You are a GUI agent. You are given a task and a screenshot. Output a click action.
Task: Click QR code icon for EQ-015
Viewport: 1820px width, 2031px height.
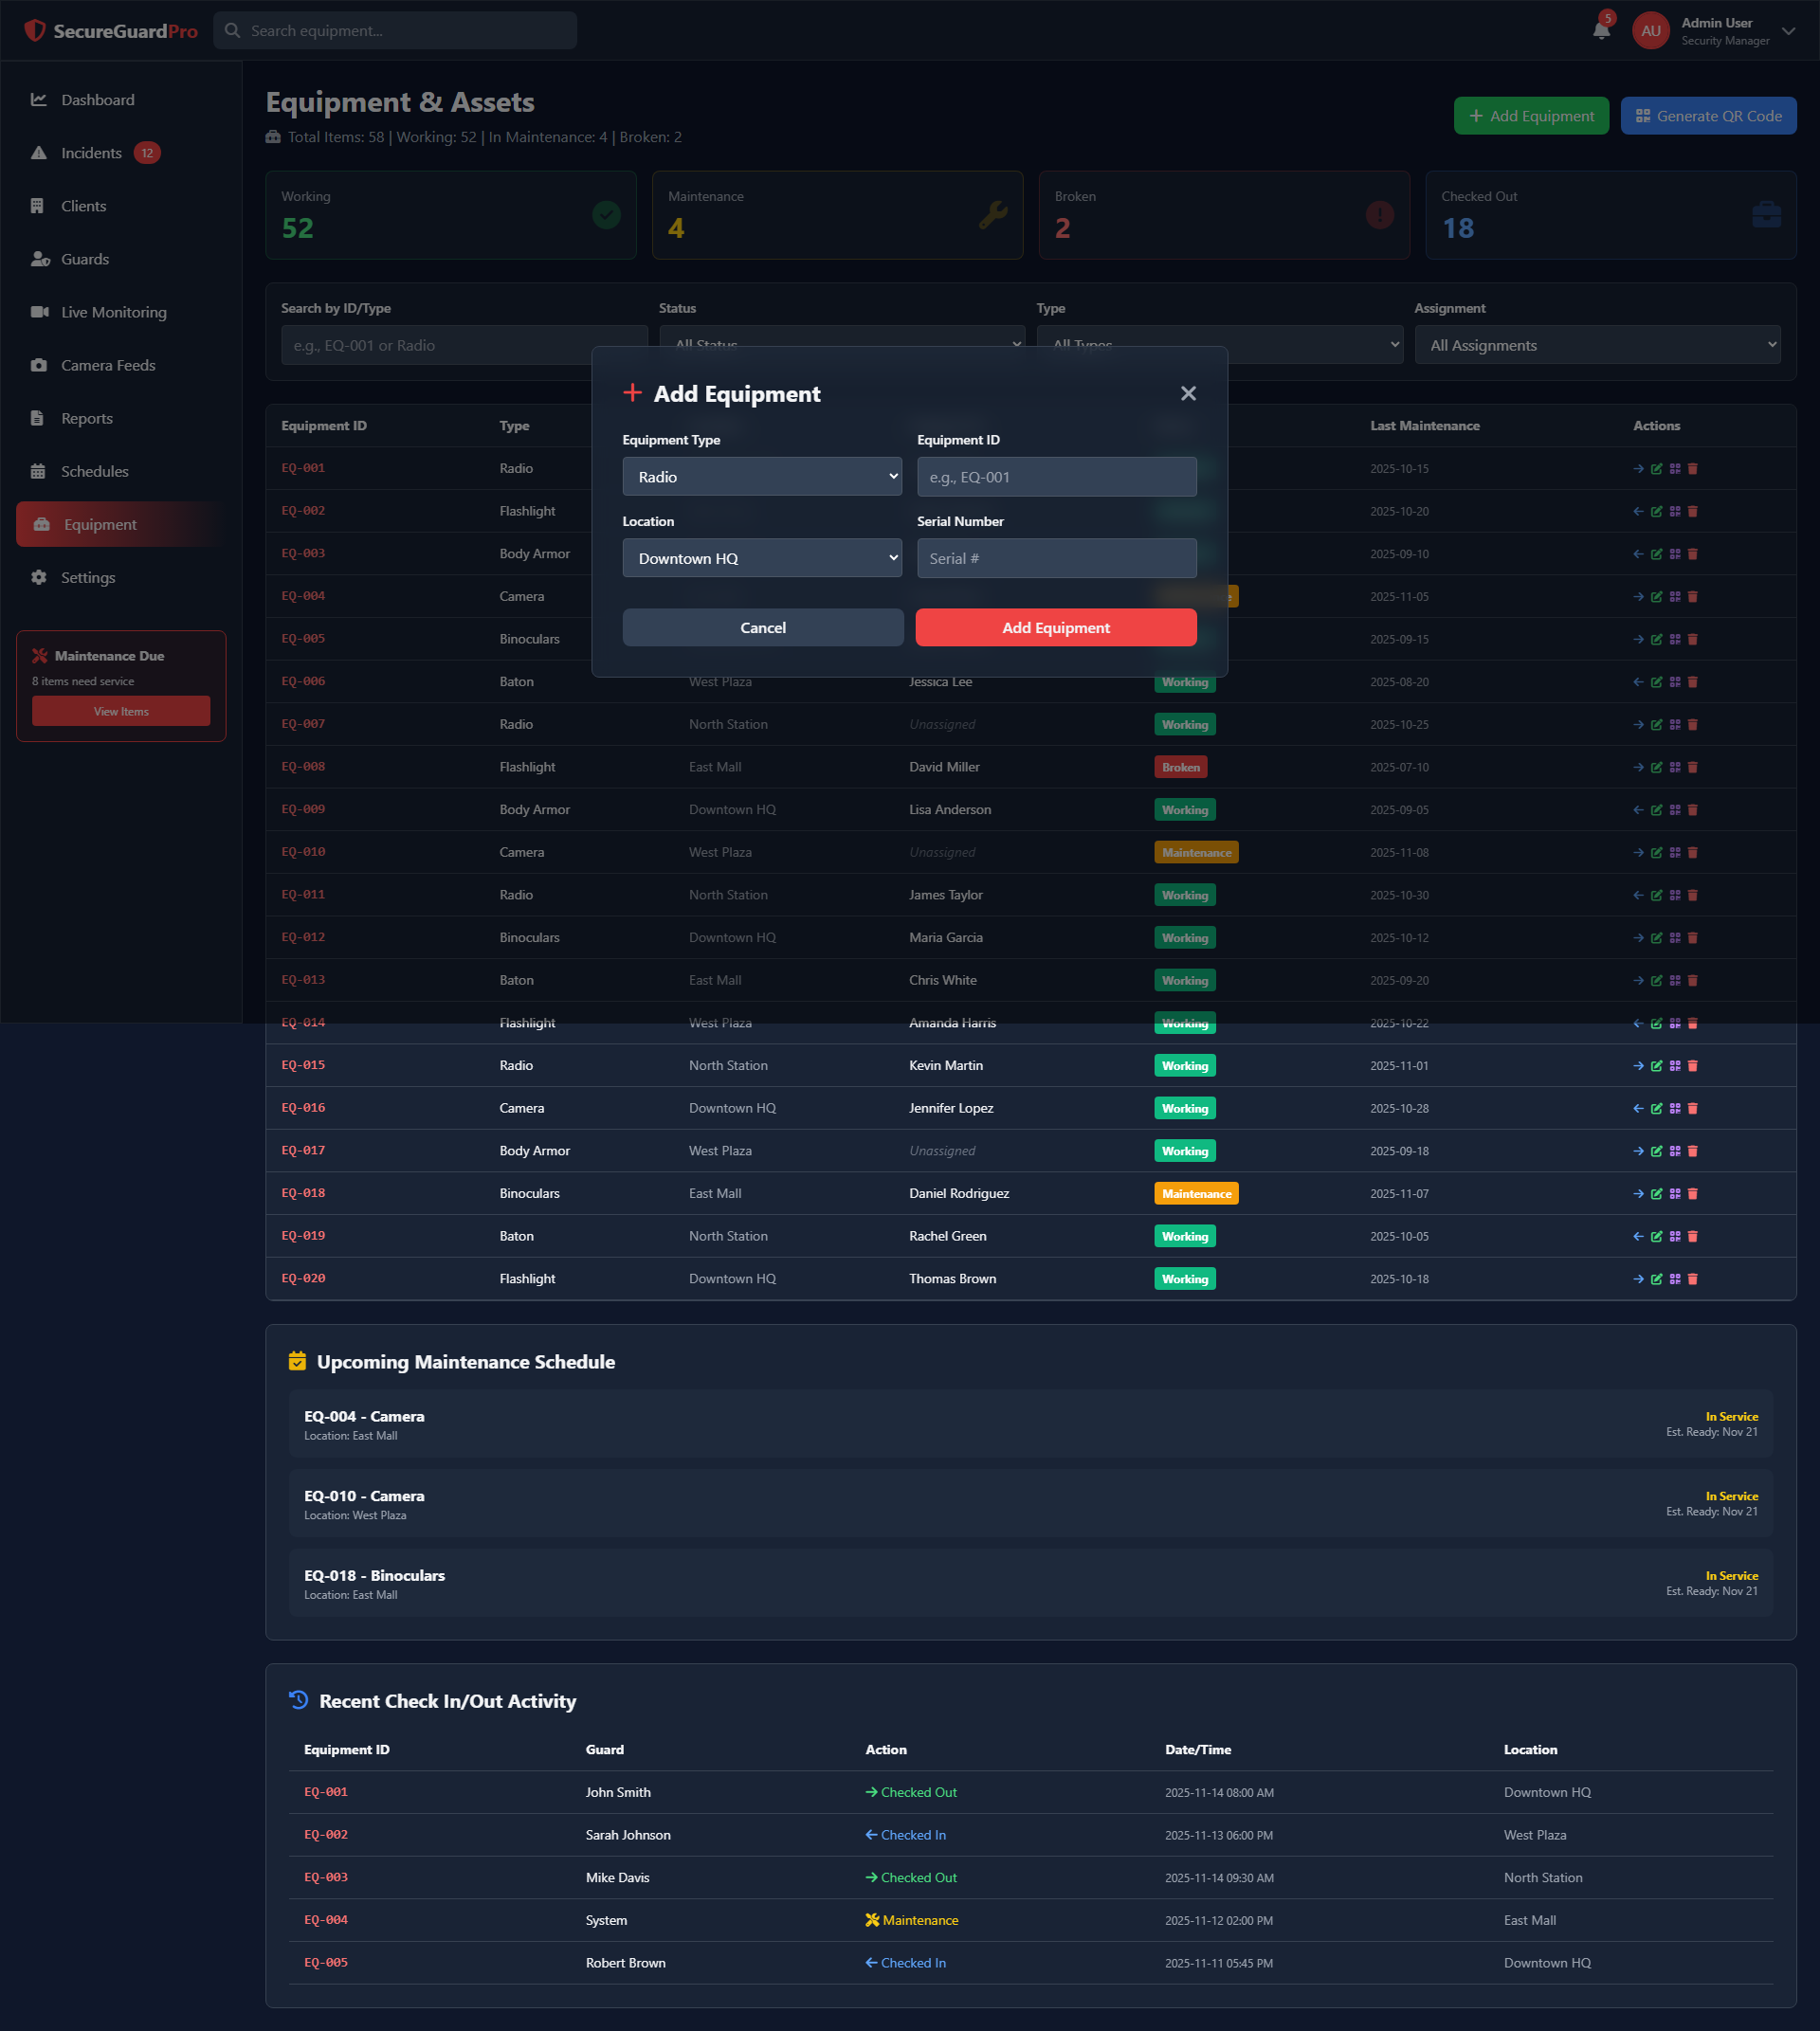[x=1675, y=1066]
